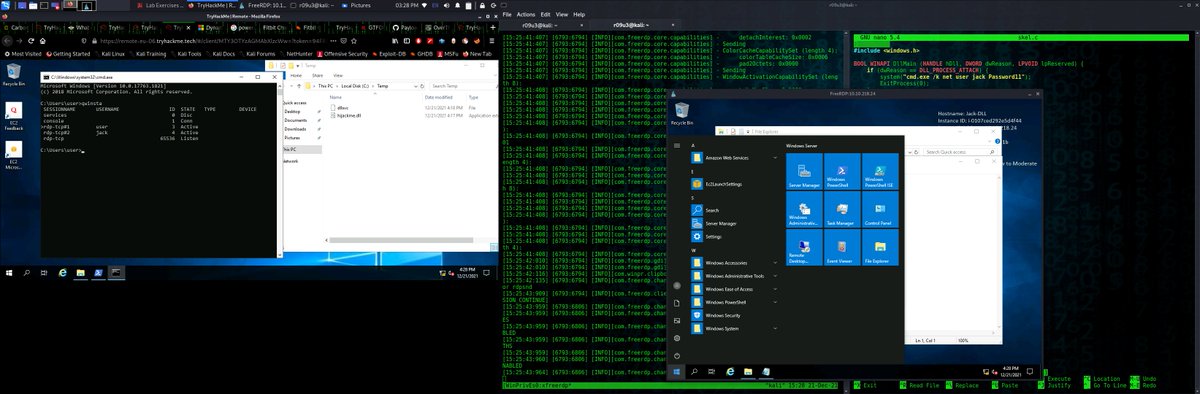1200x394 pixels.
Task: Open settings gear in Start menu sidebar
Action: [x=678, y=337]
